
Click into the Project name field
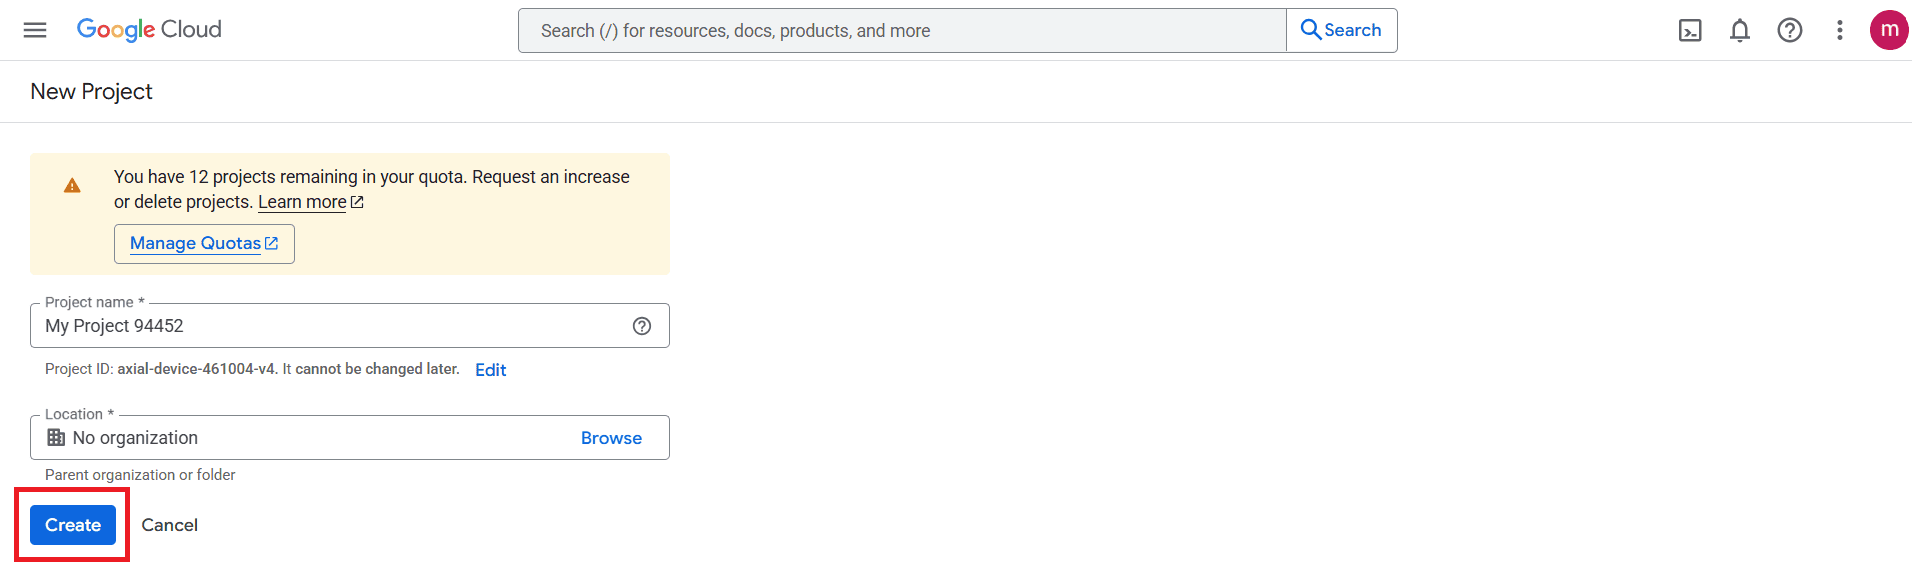coord(330,326)
